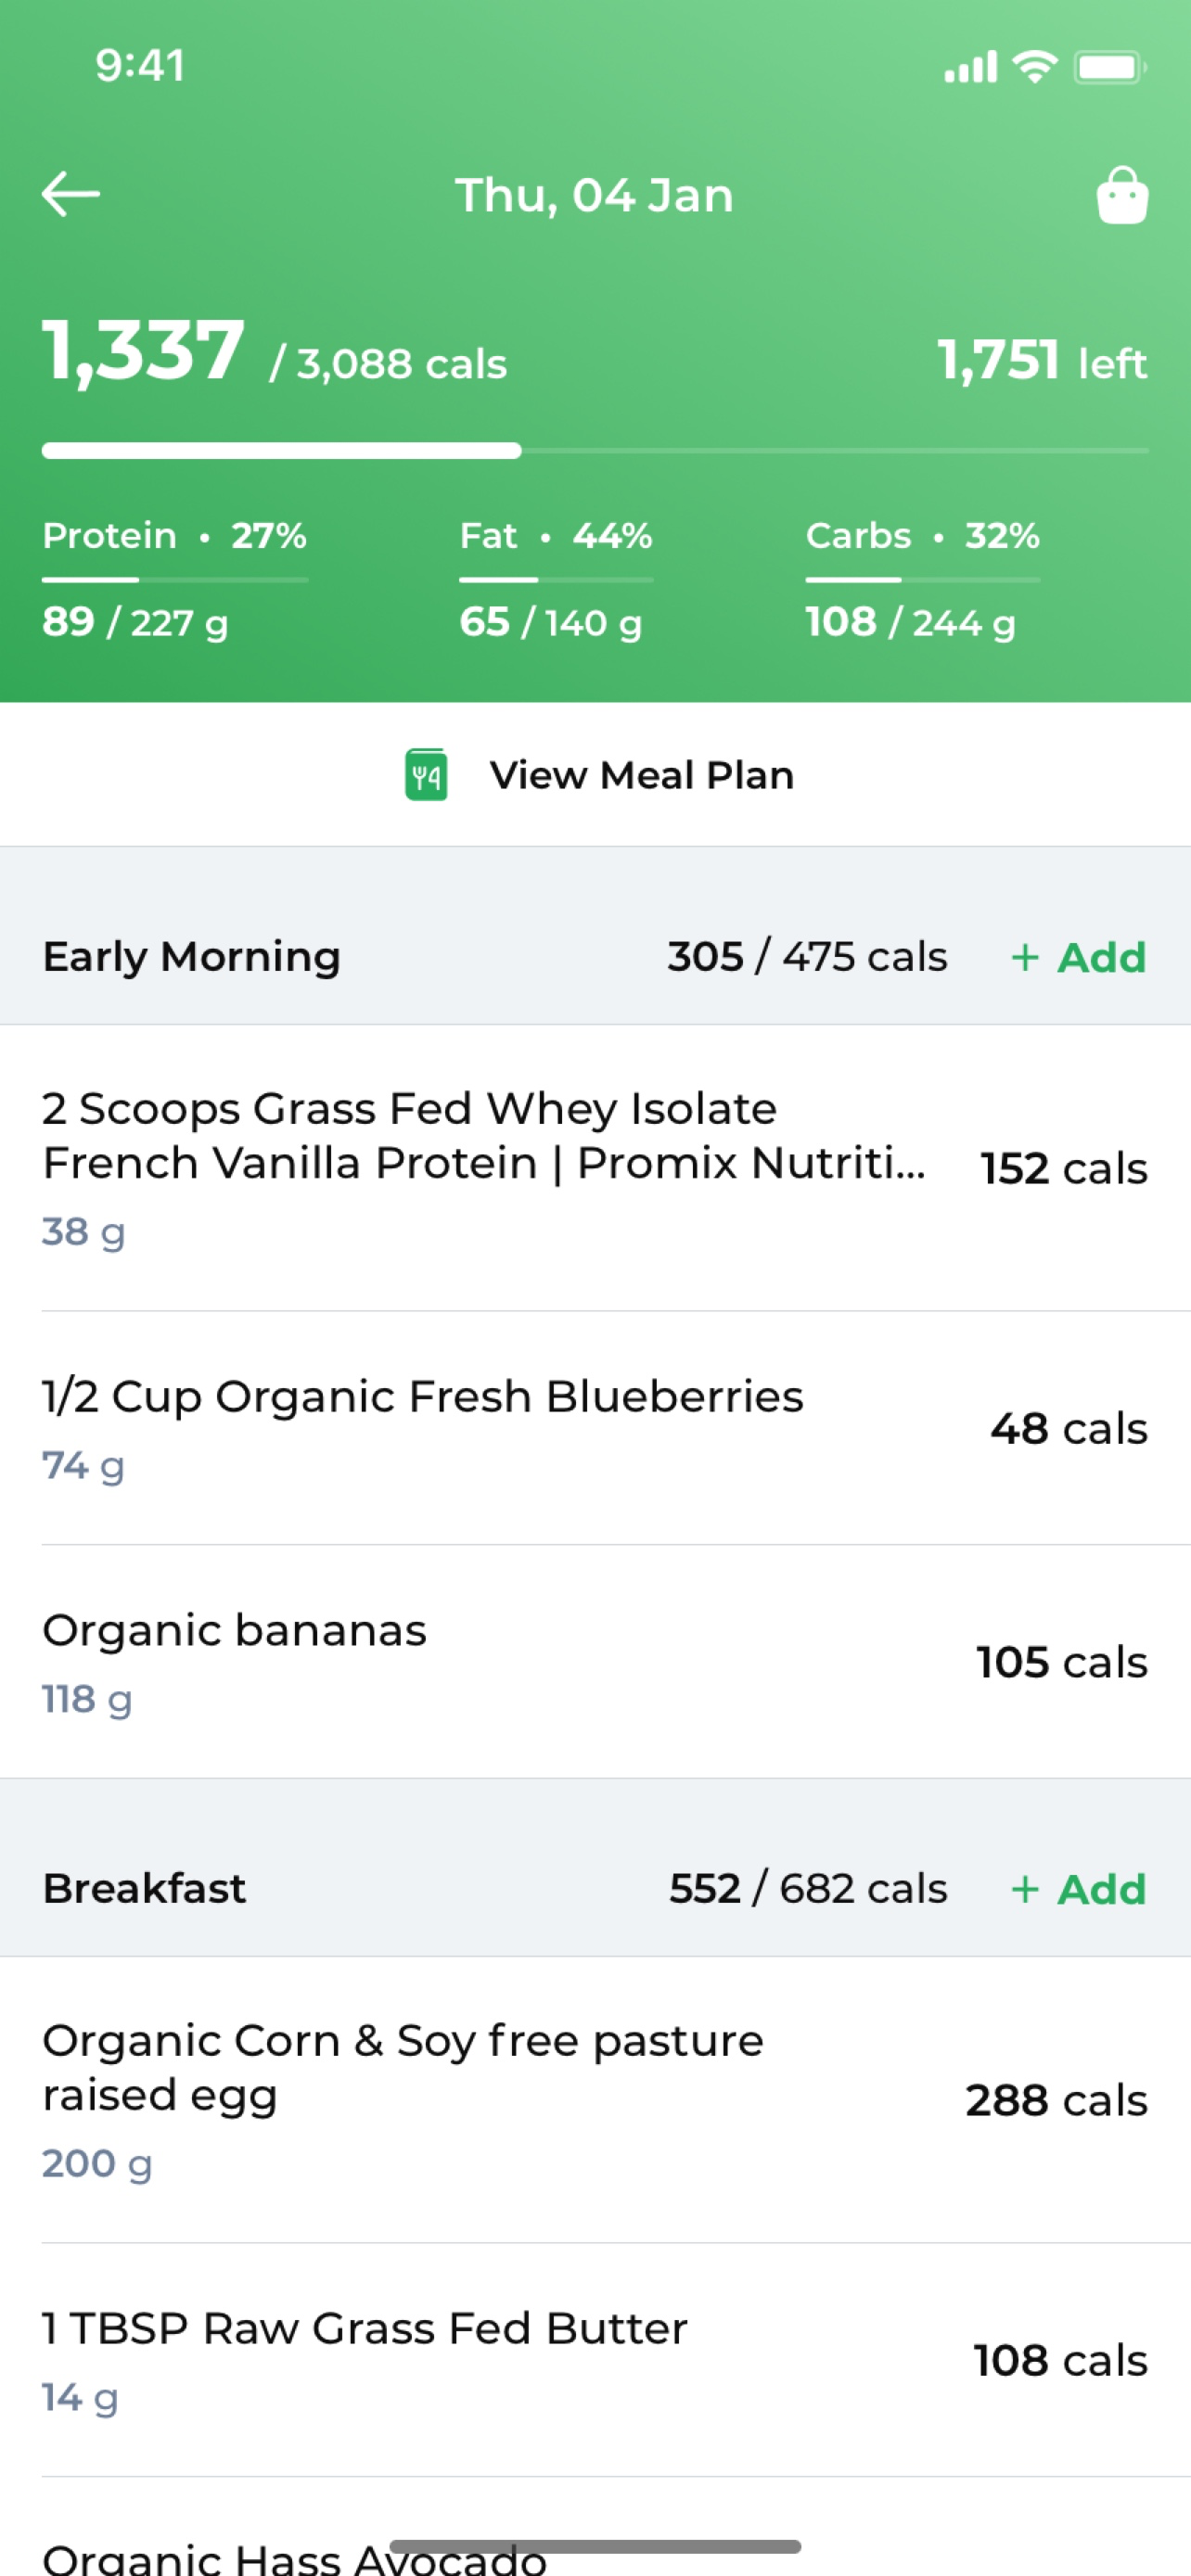Open Organic Fresh Blueberries food entry

tap(596, 1429)
